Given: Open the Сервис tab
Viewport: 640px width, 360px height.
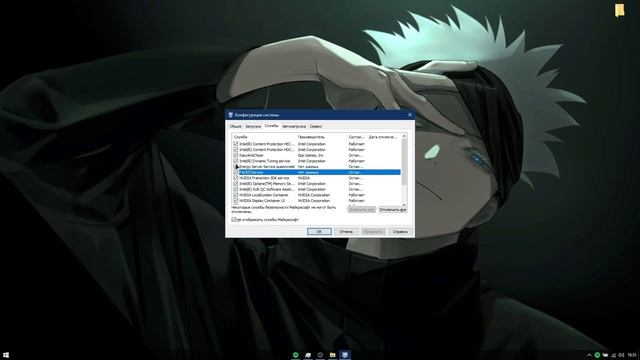Looking at the screenshot, I should [x=316, y=127].
